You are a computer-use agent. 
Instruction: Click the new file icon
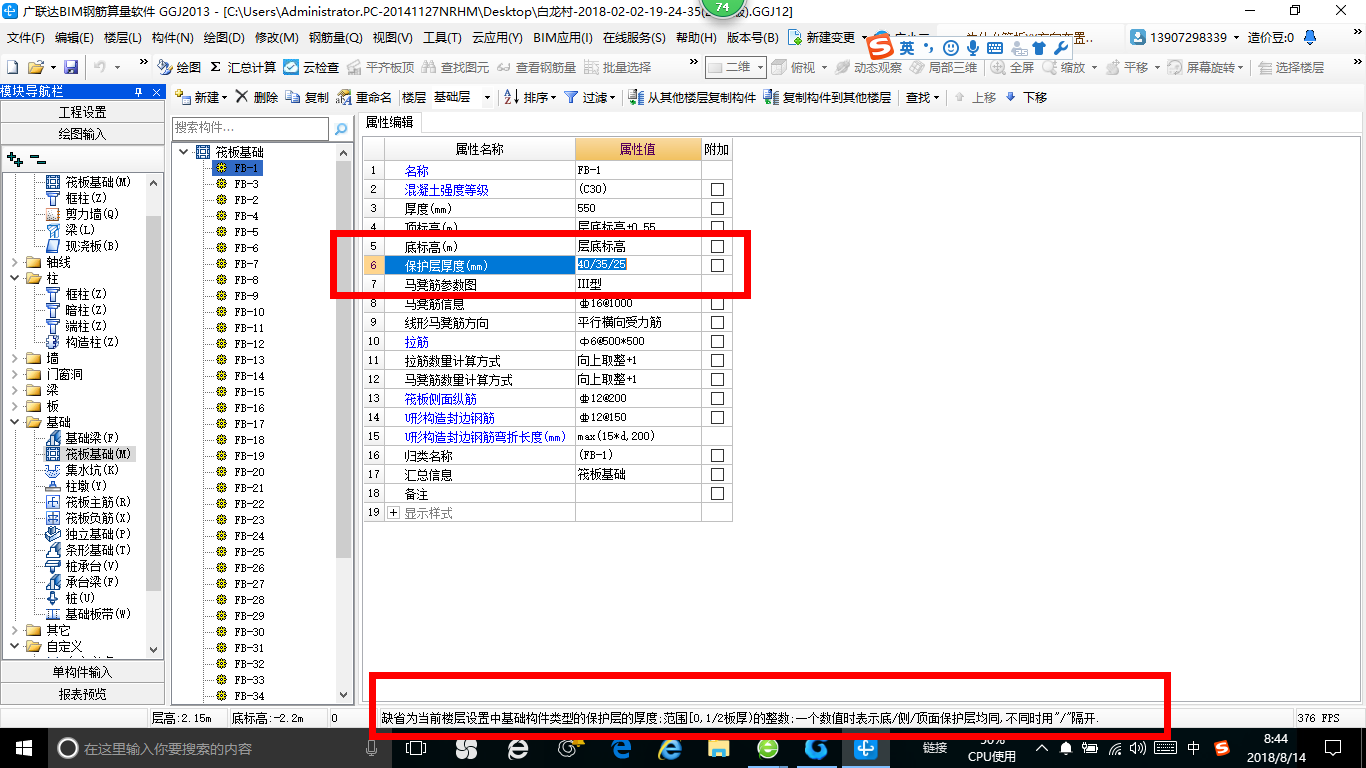[x=12, y=67]
